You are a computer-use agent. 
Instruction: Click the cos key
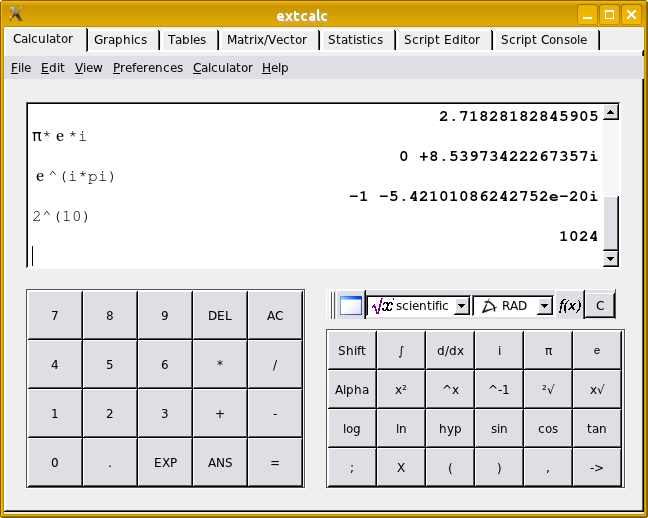(x=548, y=429)
